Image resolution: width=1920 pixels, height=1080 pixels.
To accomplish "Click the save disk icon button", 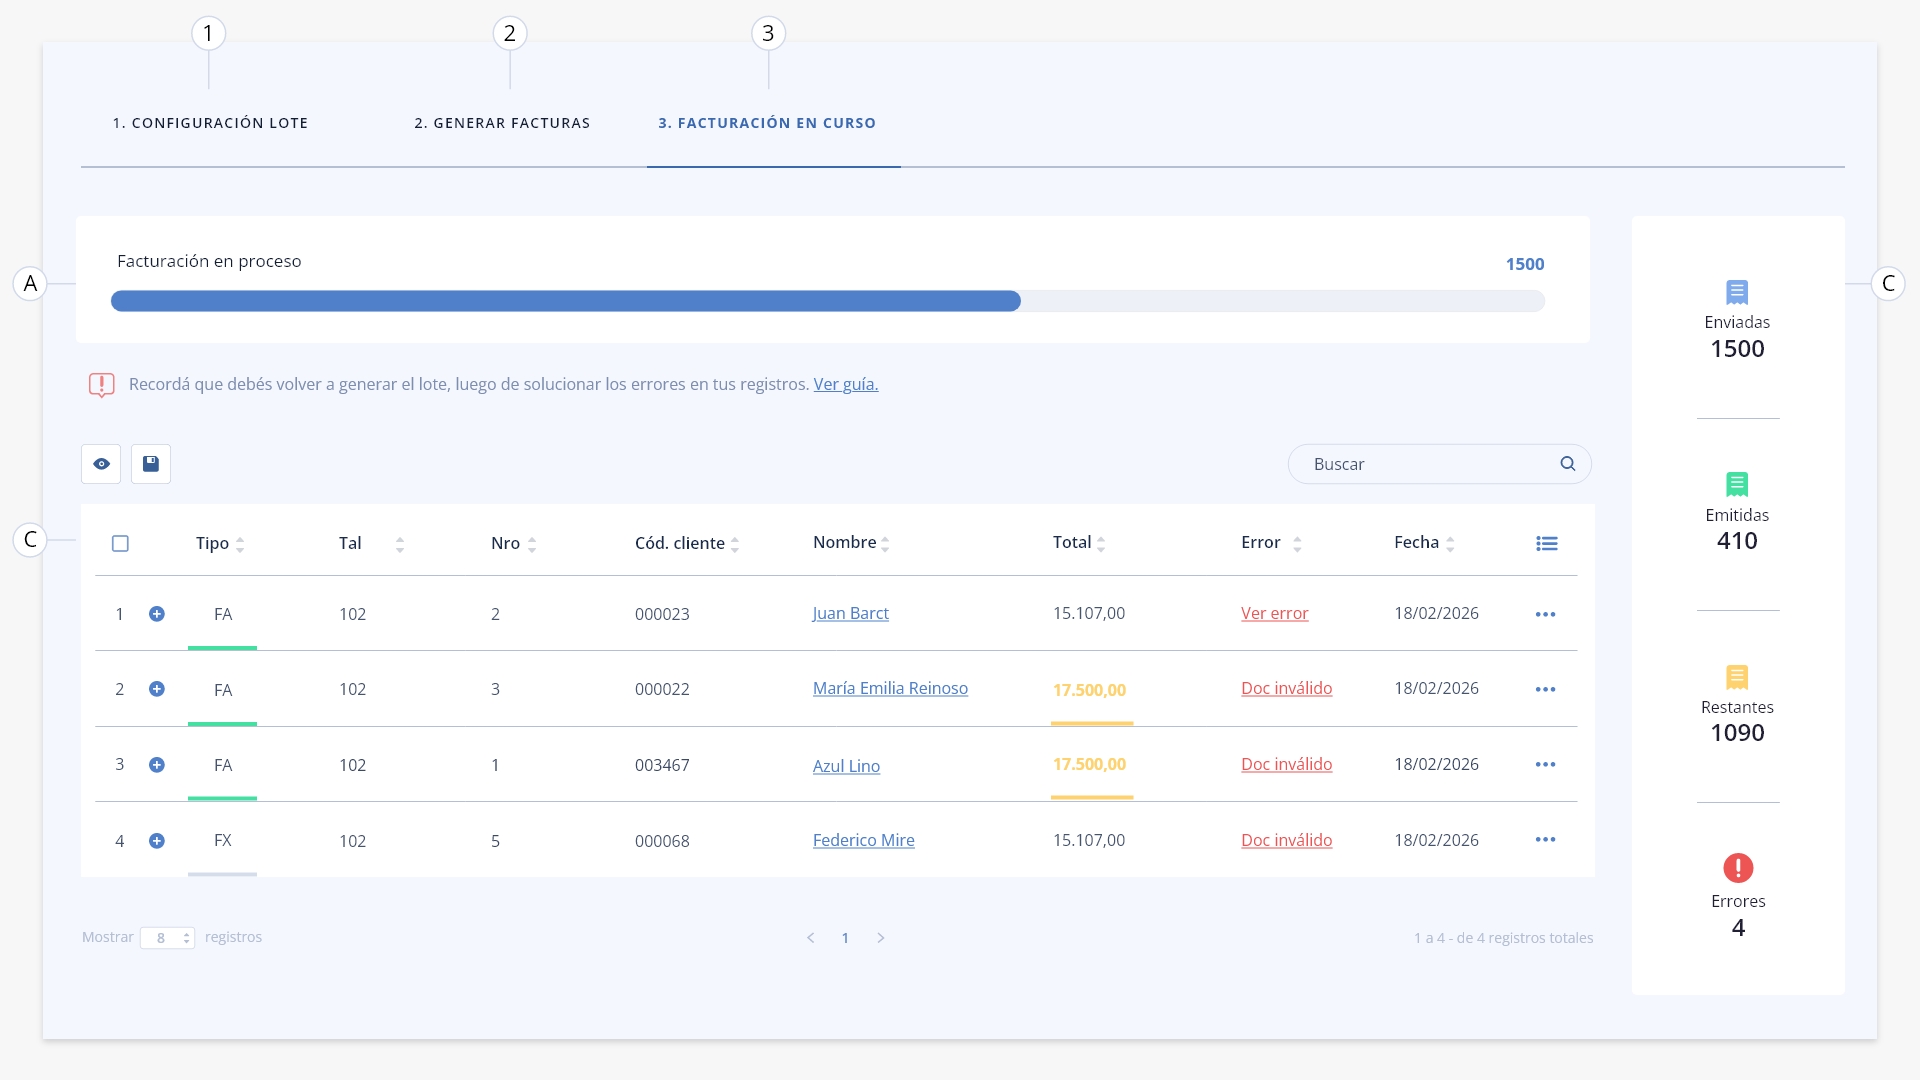I will (x=151, y=464).
